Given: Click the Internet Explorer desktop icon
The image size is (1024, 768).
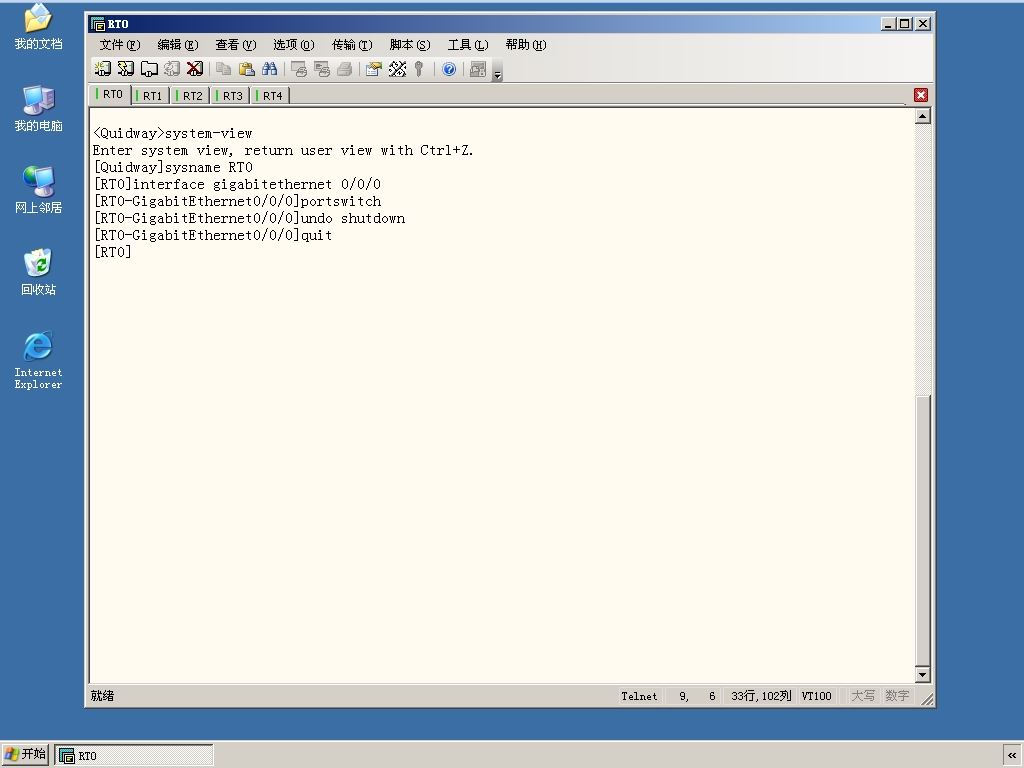Looking at the screenshot, I should tap(39, 360).
